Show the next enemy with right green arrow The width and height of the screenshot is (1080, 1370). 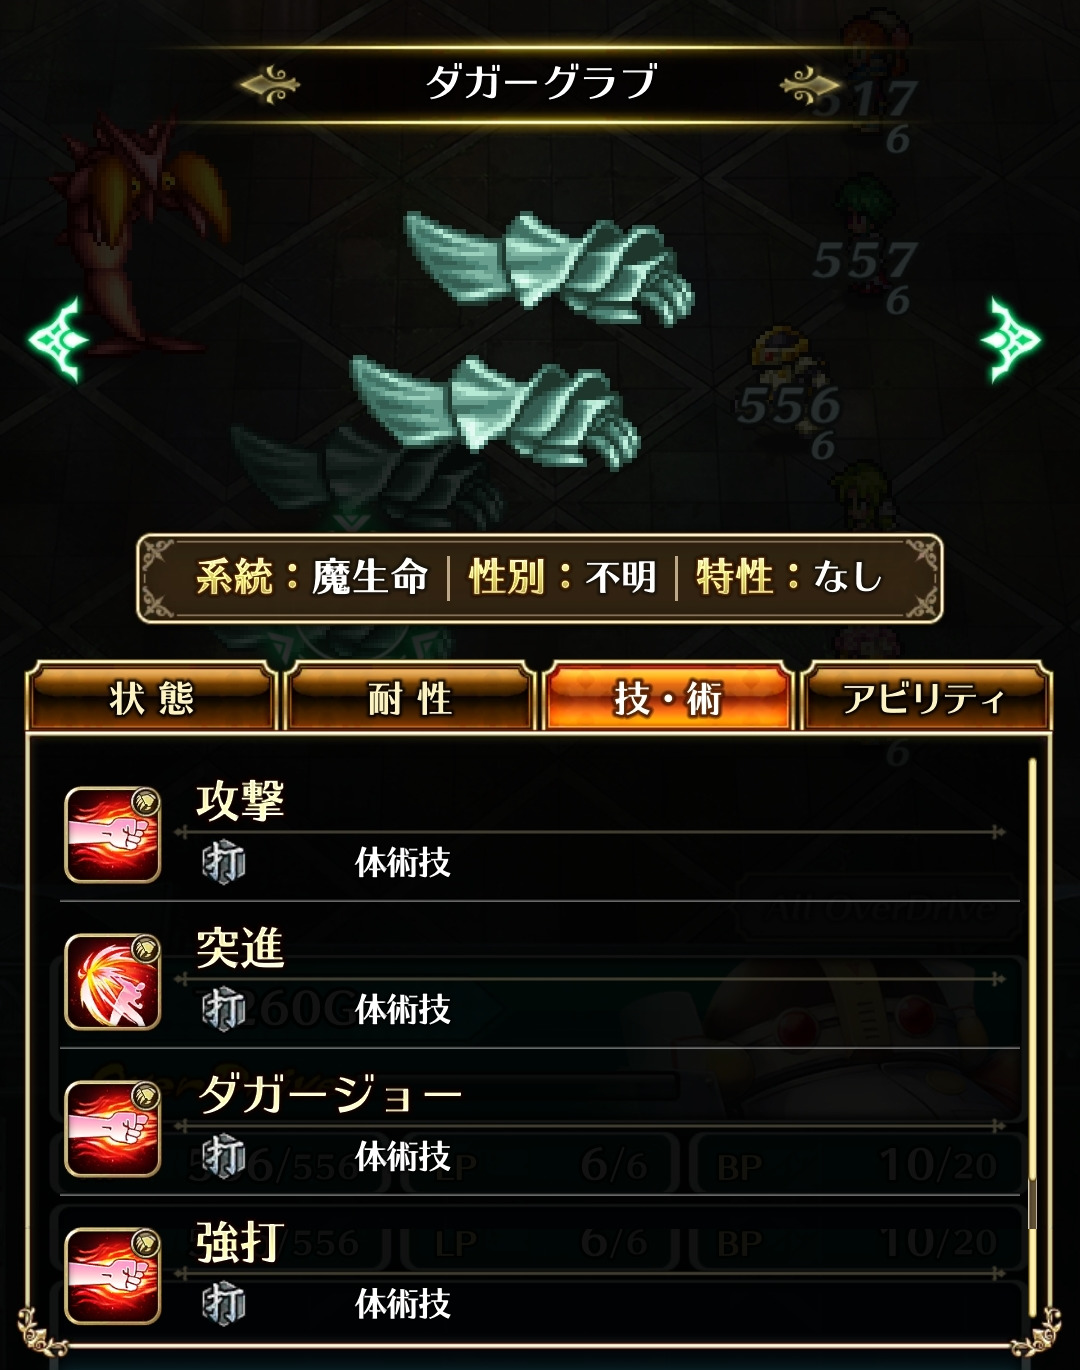1012,340
